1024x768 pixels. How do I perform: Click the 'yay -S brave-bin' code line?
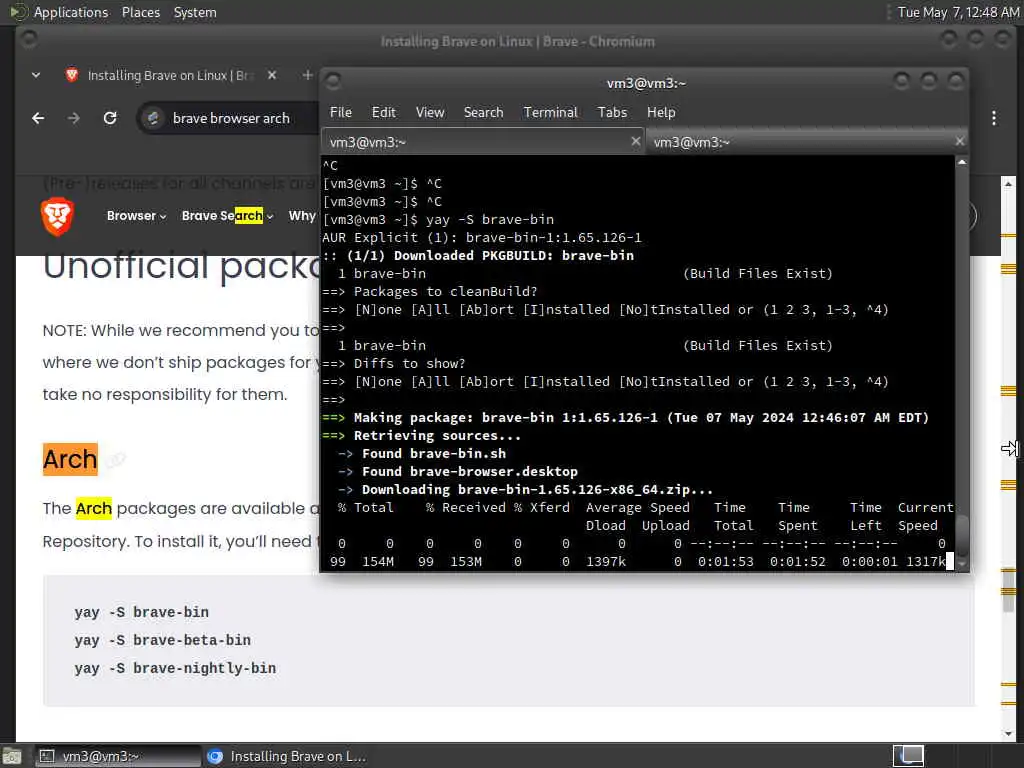(142, 613)
